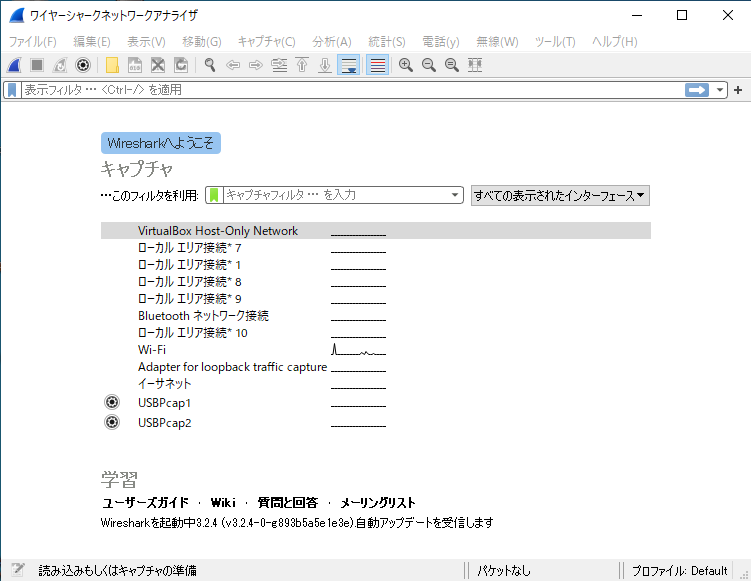Select the Wi-Fi interface traffic sparkline
This screenshot has width=751, height=581.
coord(358,350)
